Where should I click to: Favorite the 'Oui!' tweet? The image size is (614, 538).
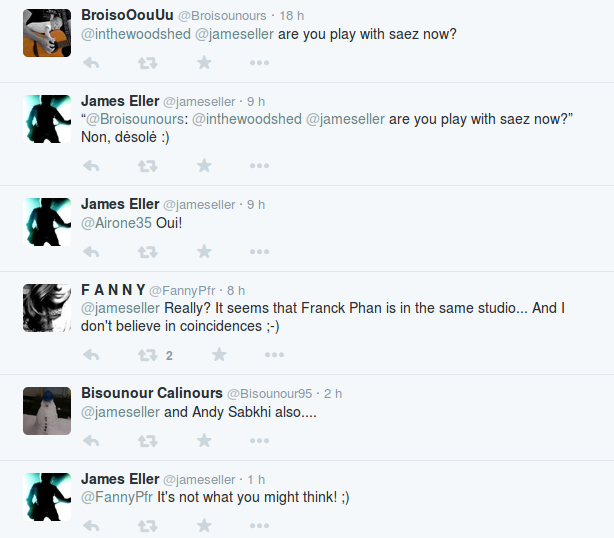tap(204, 252)
